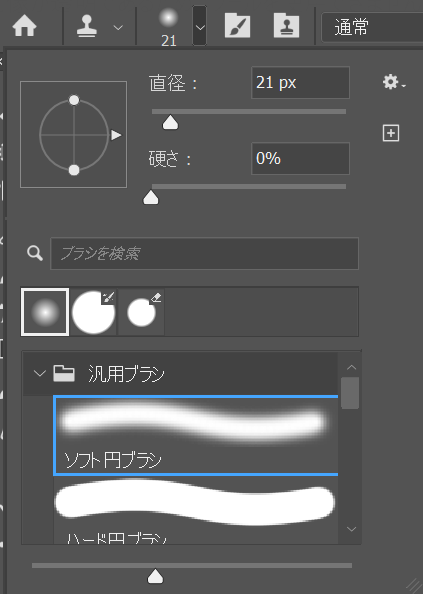Viewport: 423px width, 594px height.
Task: Click the 直径 diameter slider handle
Action: [x=170, y=122]
